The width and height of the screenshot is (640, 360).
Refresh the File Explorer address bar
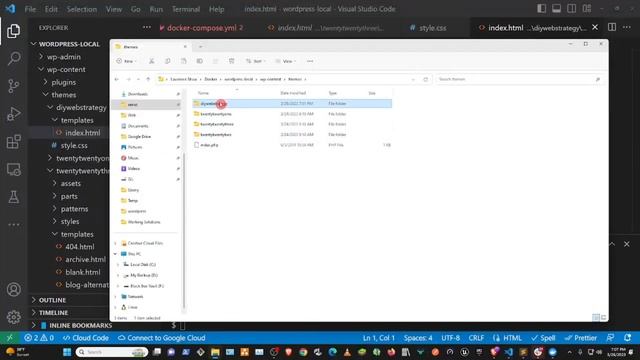point(426,79)
